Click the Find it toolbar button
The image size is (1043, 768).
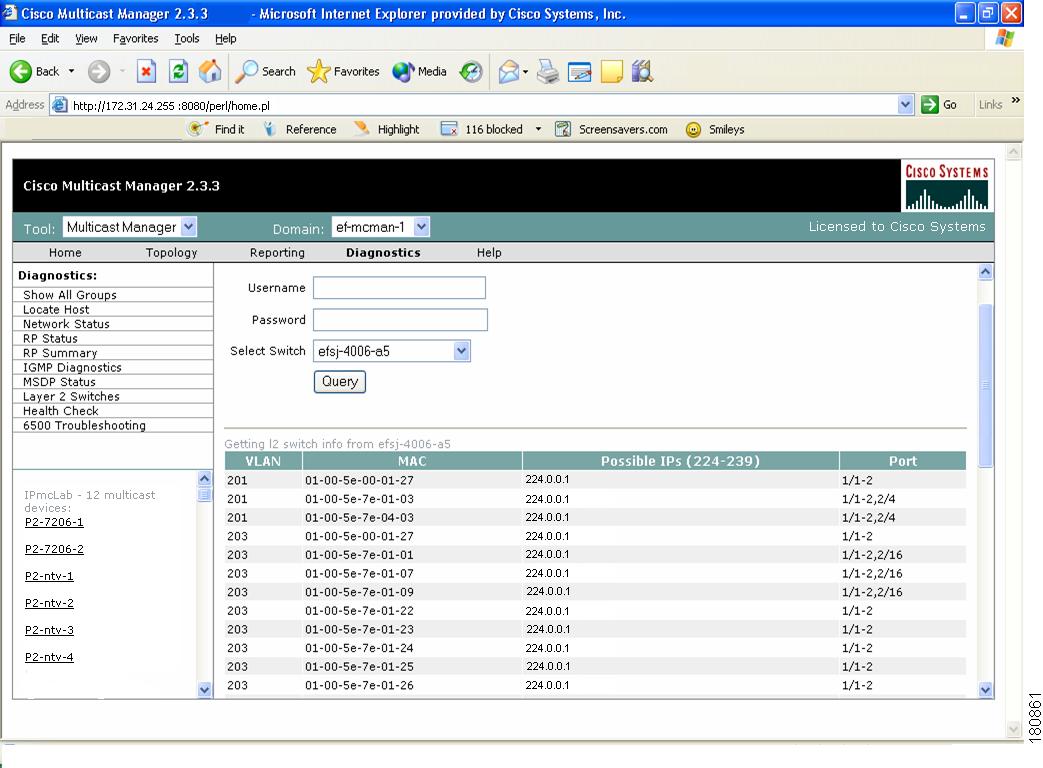(216, 129)
